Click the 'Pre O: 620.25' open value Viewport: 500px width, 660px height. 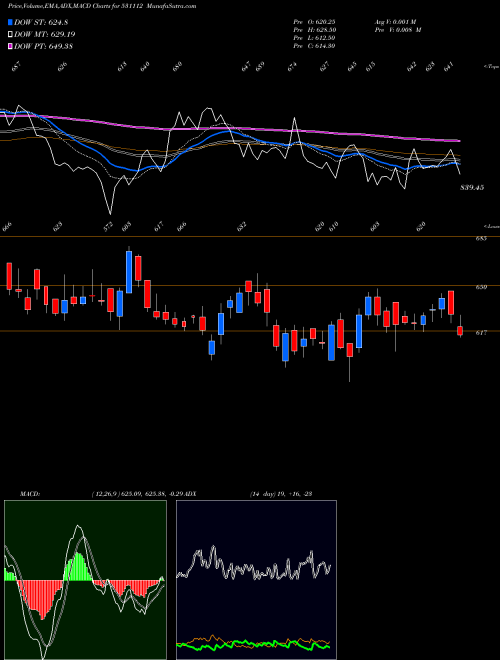click(314, 22)
